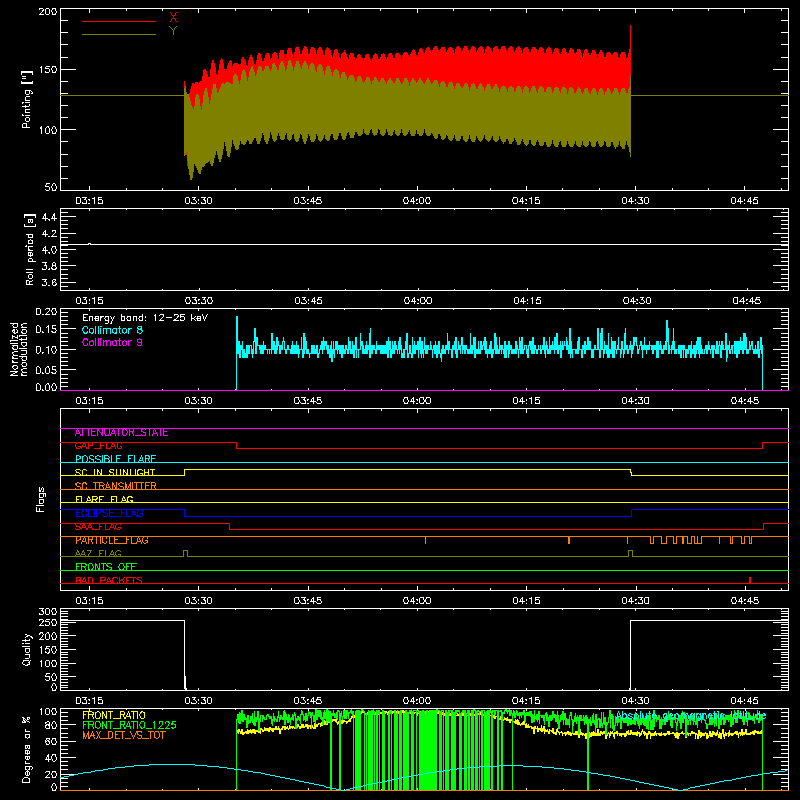800x800 pixels.
Task: Click the FLARE_FLAG label
Action: click(x=104, y=499)
